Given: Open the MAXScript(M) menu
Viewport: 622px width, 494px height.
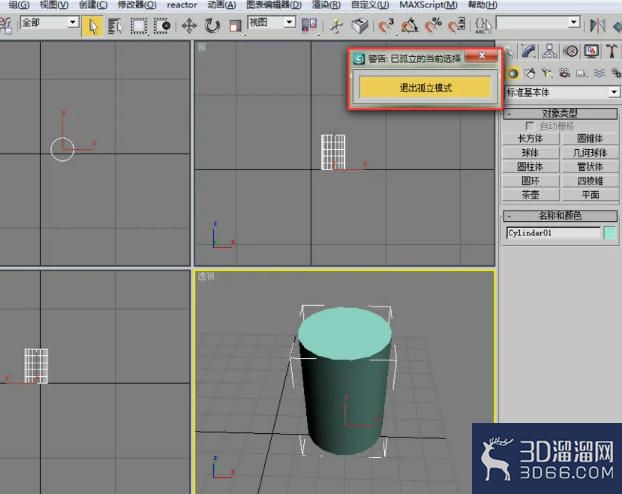Looking at the screenshot, I should 428,5.
